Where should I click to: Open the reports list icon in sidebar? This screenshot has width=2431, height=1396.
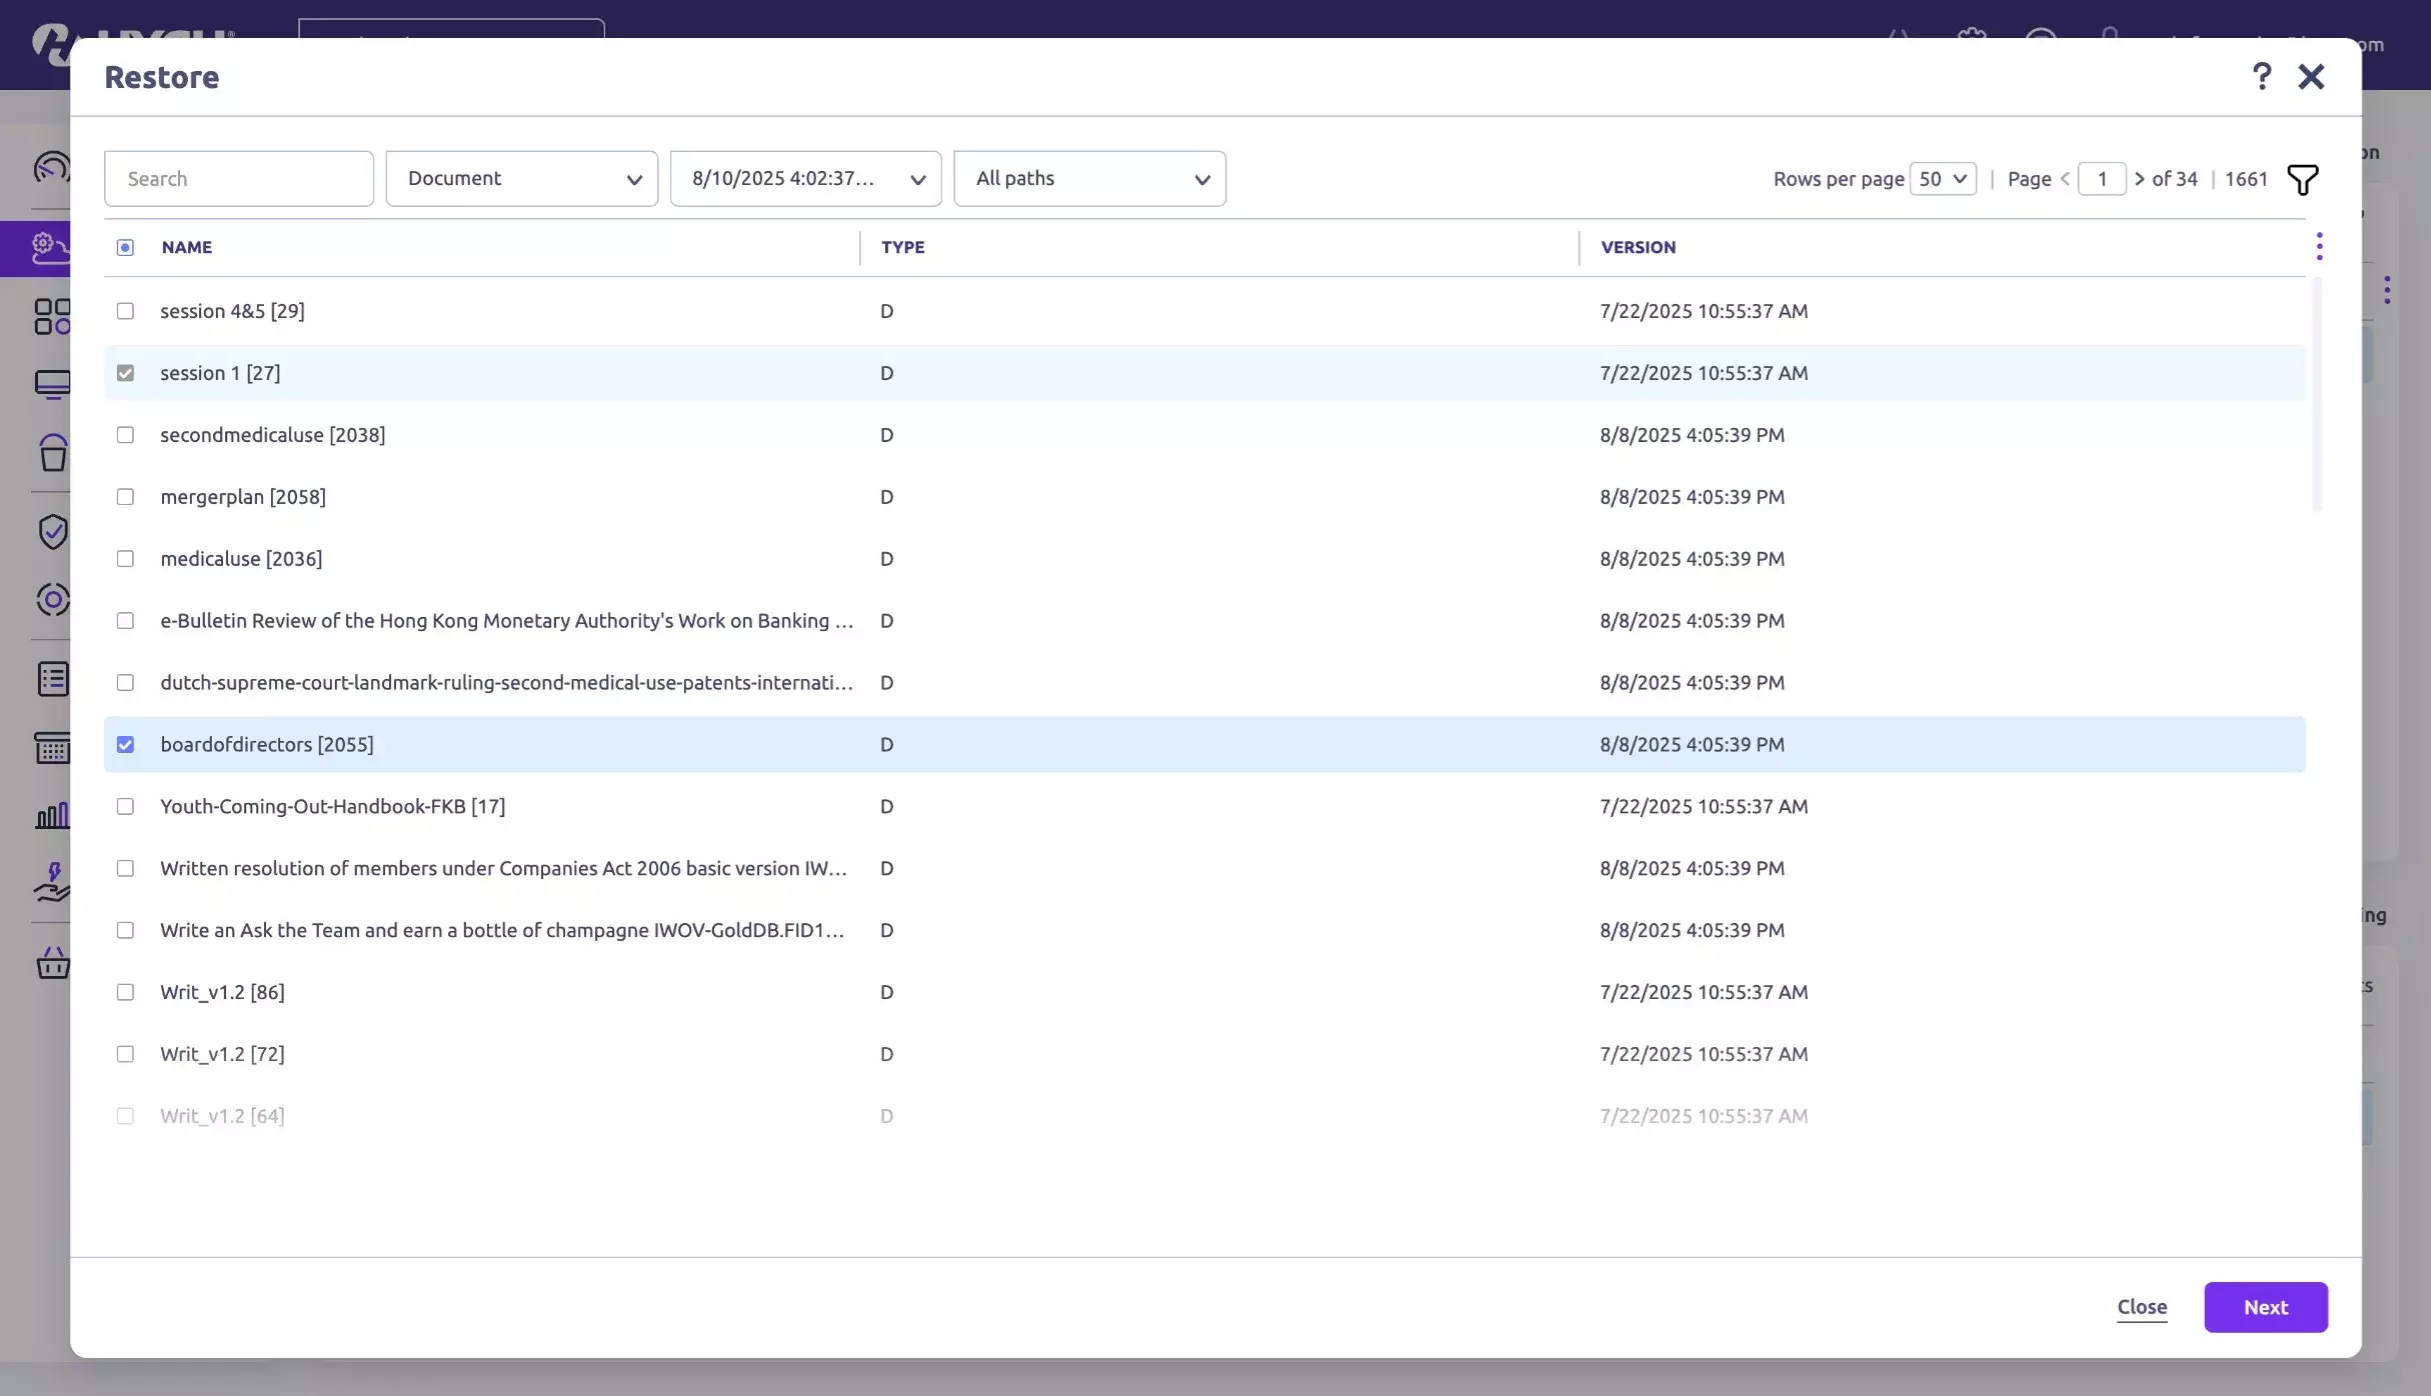(x=52, y=680)
